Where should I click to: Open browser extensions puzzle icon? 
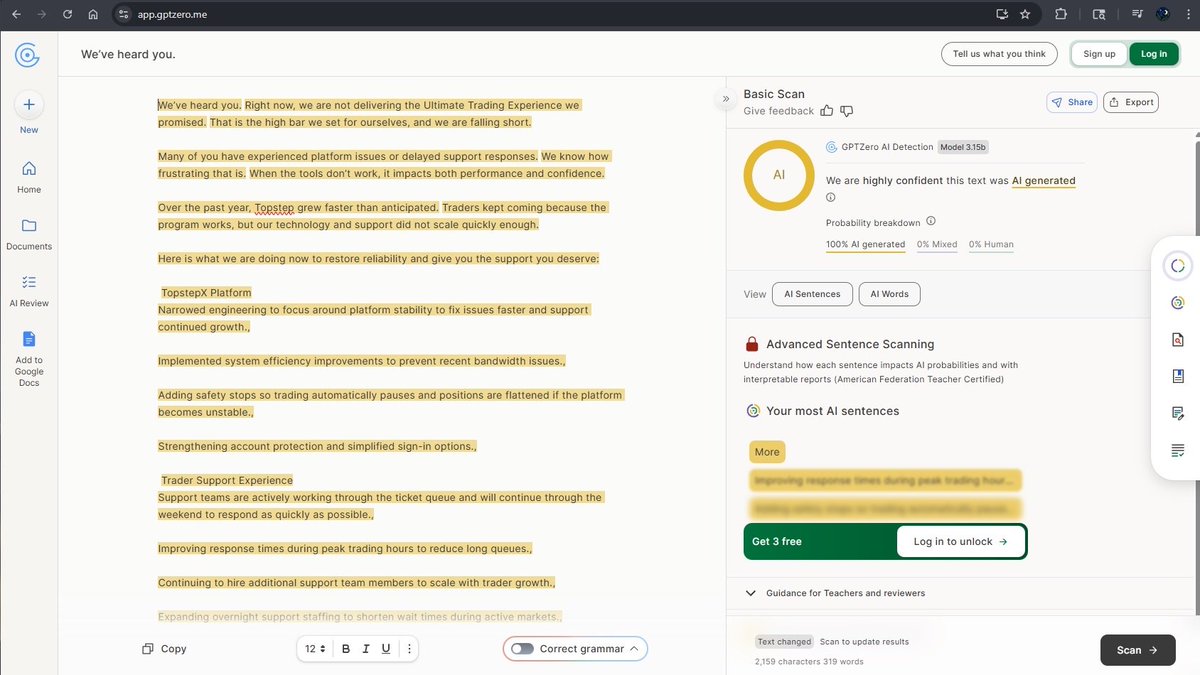coord(1061,15)
